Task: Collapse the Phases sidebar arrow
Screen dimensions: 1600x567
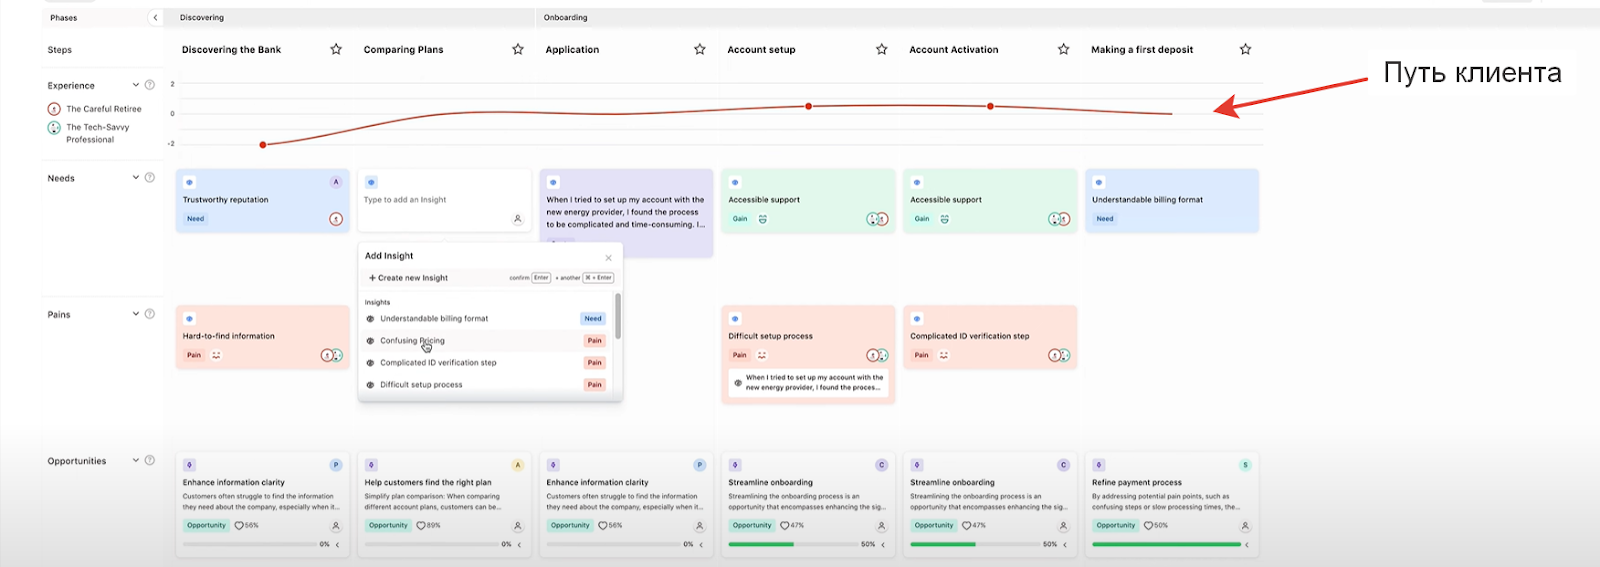Action: click(x=155, y=18)
